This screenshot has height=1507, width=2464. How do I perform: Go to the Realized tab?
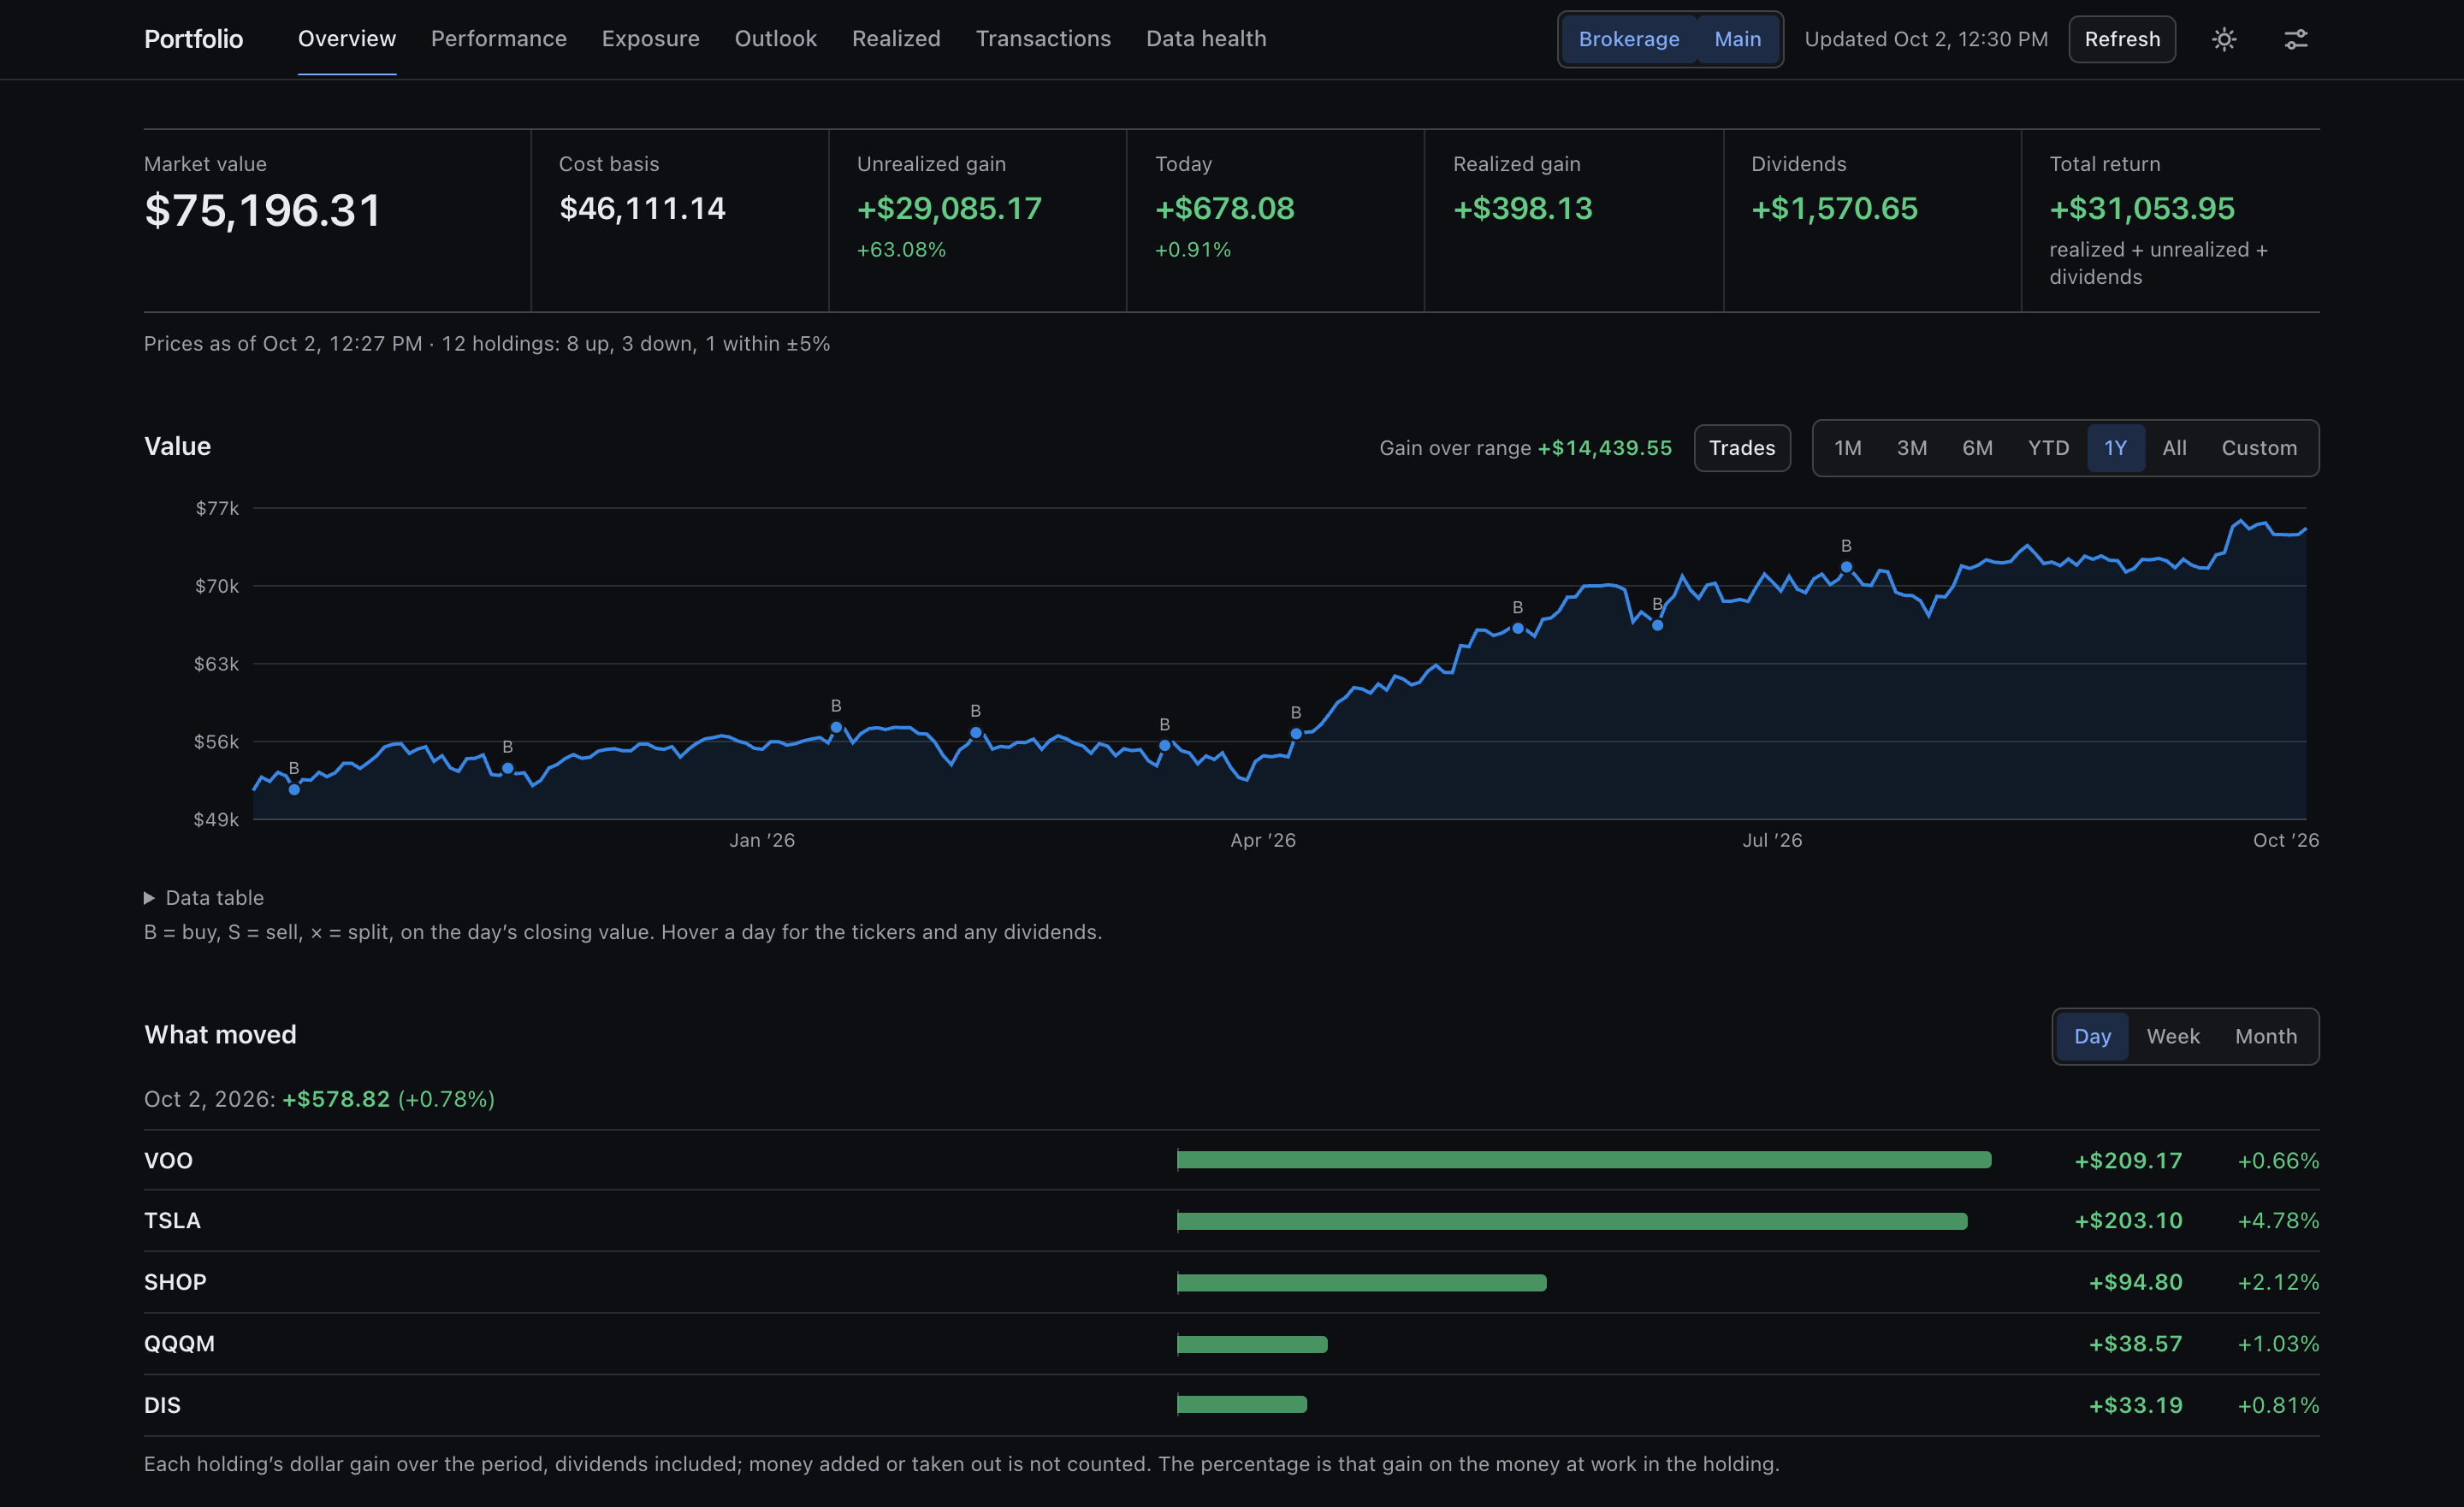click(896, 39)
